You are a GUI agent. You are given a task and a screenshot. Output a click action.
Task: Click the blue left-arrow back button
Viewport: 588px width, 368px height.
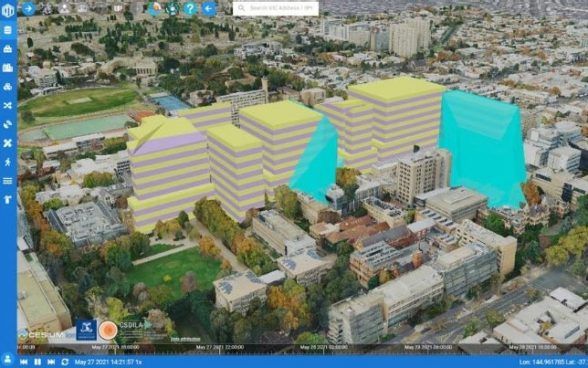(209, 8)
